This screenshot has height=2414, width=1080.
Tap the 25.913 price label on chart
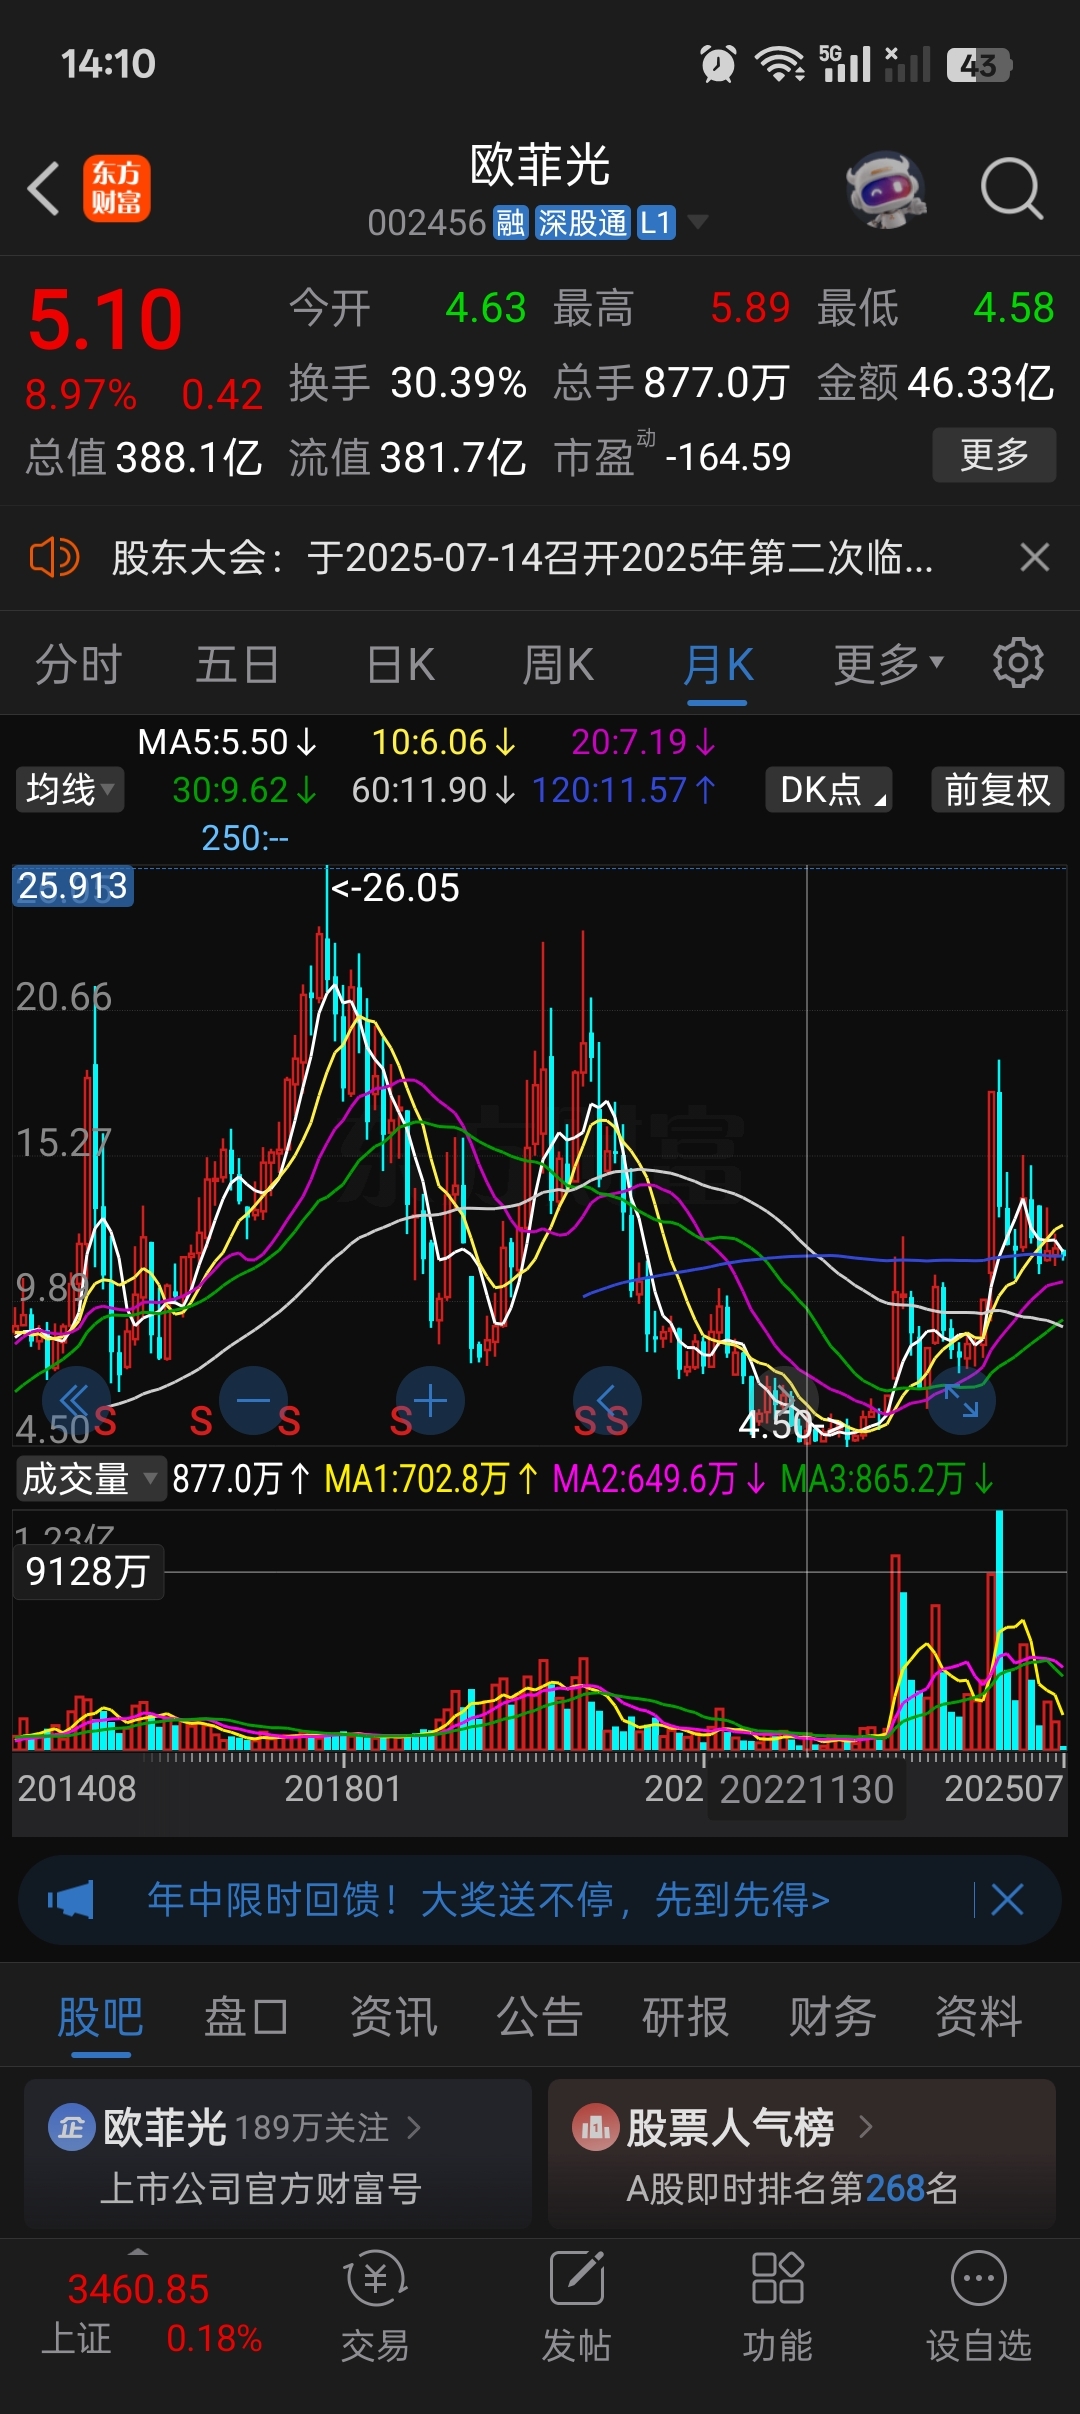[x=73, y=886]
